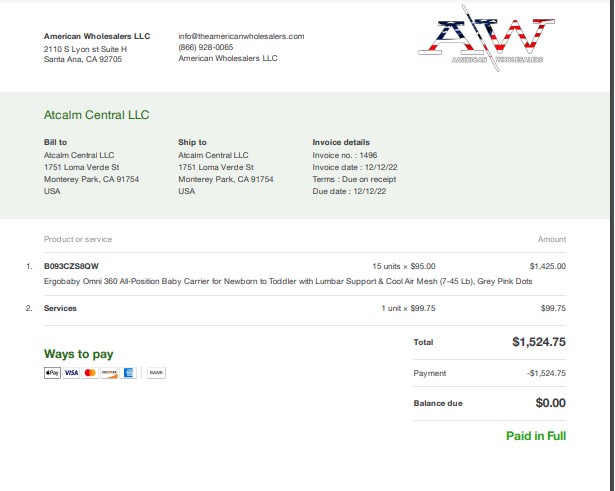Click the Invoice no. 1496 text
This screenshot has width=615, height=491.
click(345, 155)
